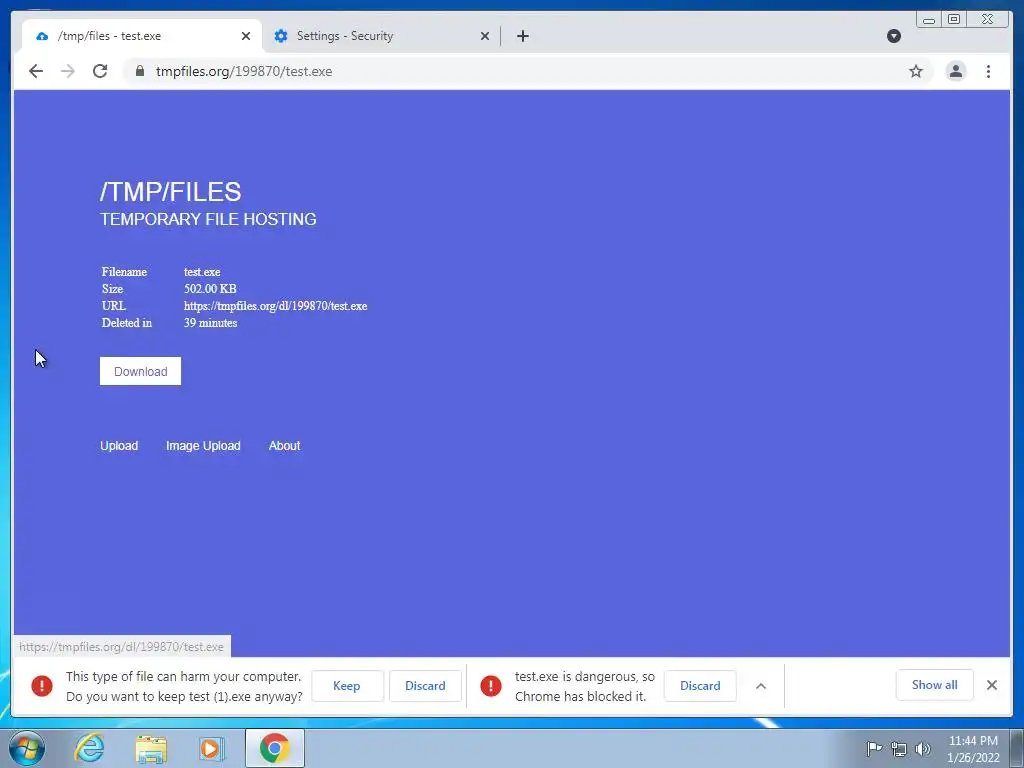
Task: Open the taskbar clock showing 11:44 PM
Action: coord(973,749)
